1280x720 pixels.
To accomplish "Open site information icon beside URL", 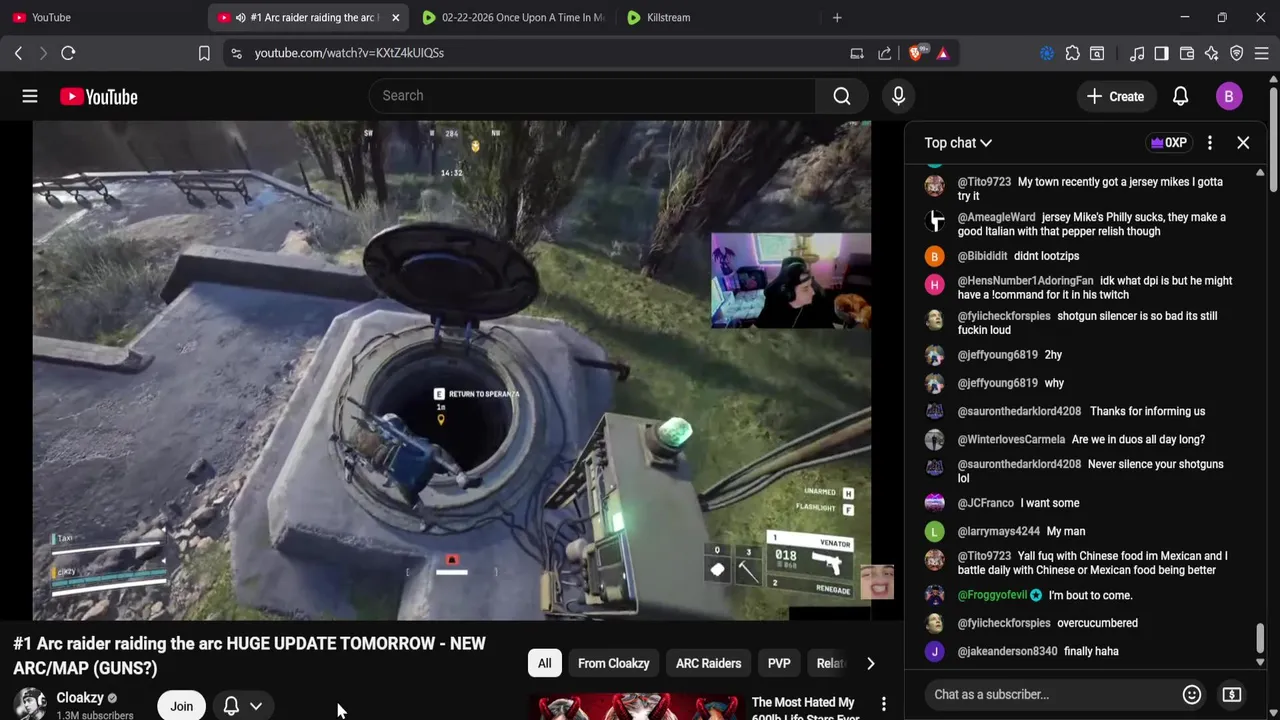I will click(x=236, y=53).
